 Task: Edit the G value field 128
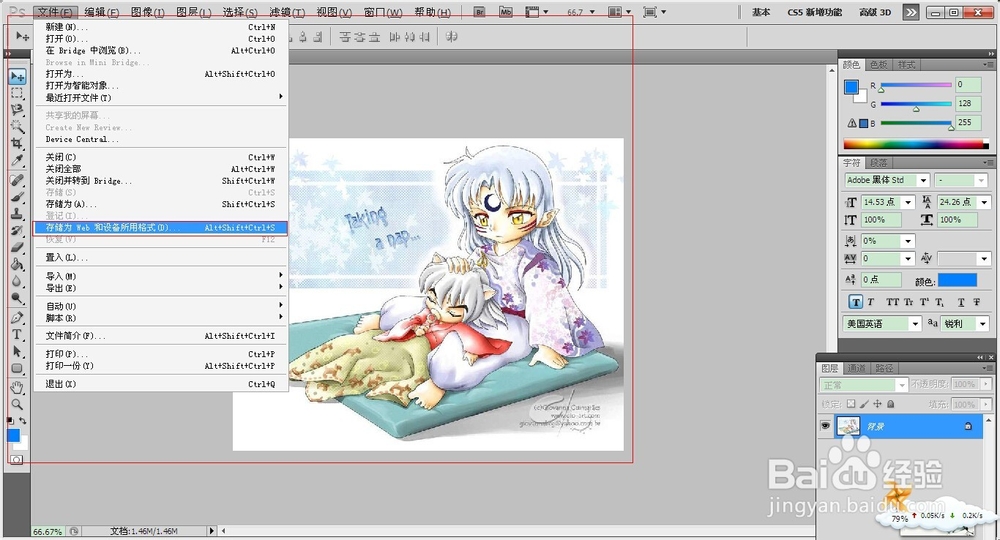[967, 103]
